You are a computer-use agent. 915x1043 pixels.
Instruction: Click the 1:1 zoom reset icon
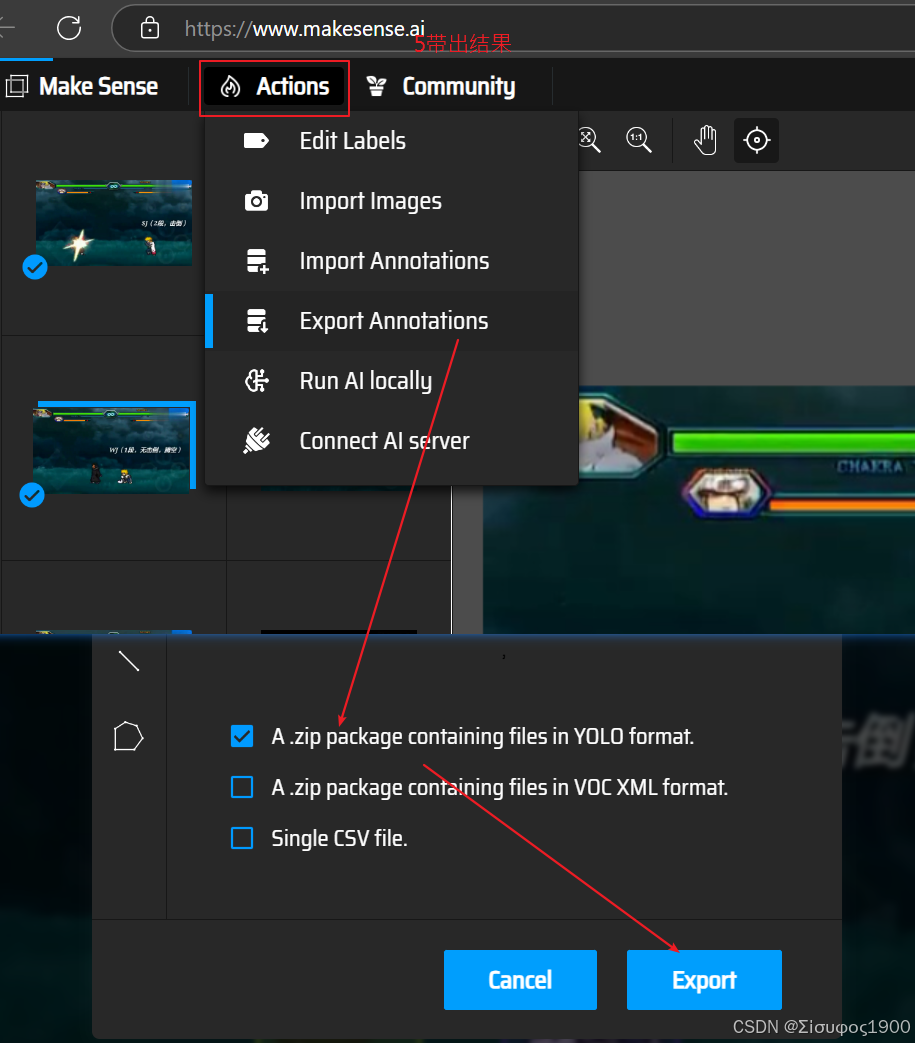point(639,140)
